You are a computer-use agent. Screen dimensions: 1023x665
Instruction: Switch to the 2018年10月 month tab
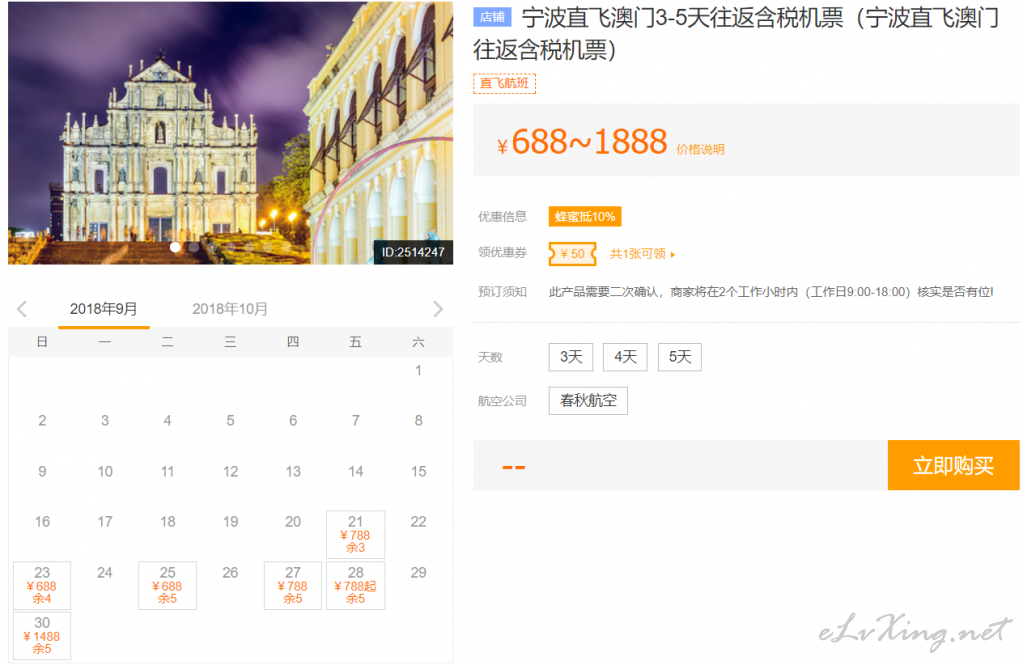click(230, 309)
